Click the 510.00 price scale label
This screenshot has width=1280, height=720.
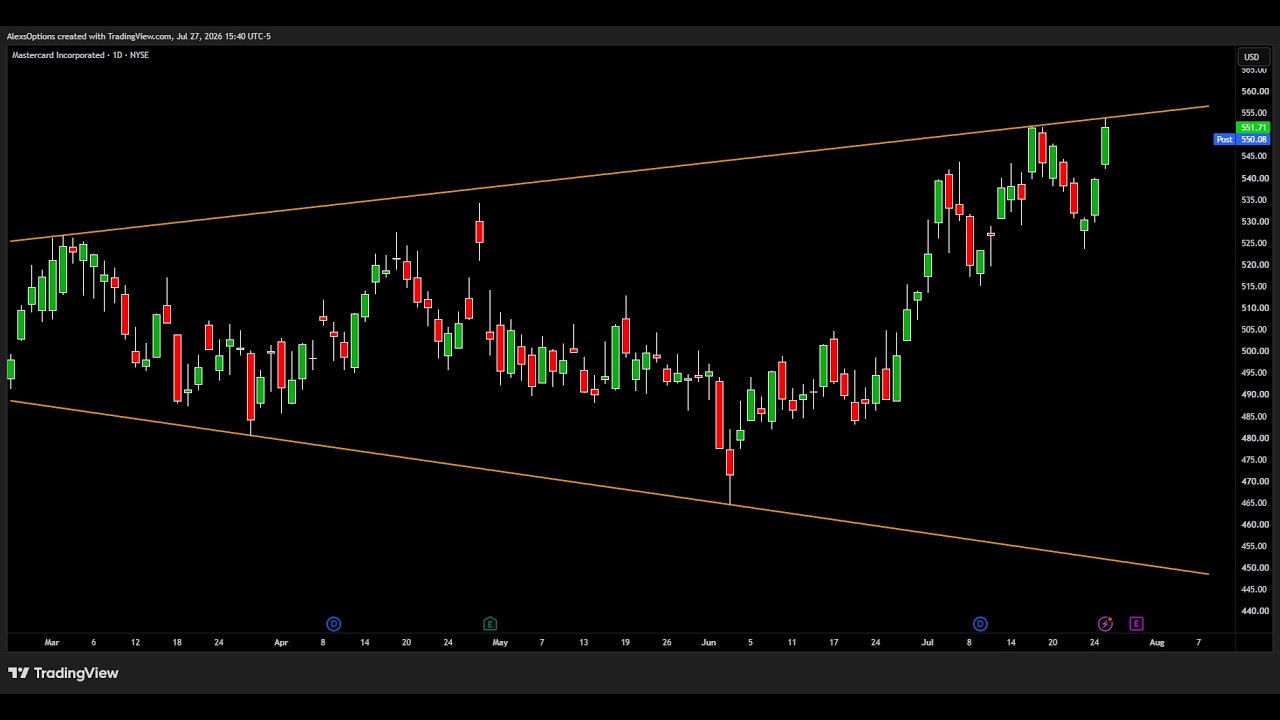1254,308
